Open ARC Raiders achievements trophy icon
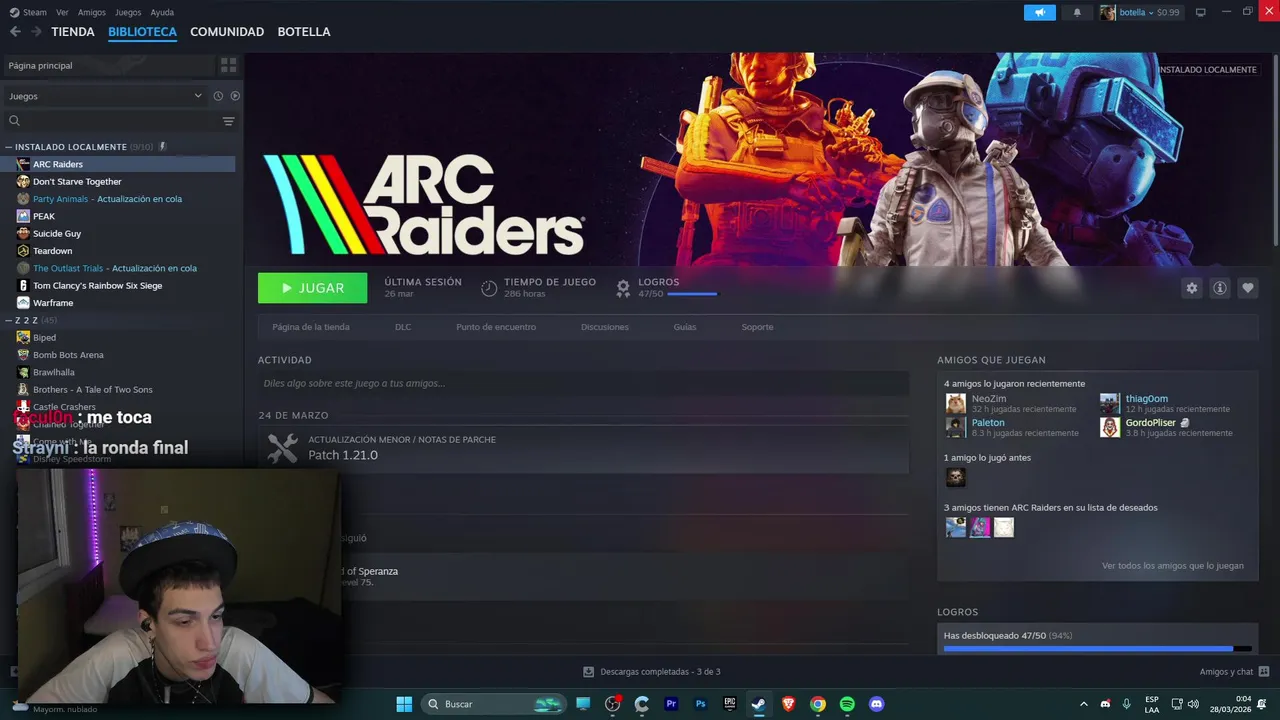 623,288
